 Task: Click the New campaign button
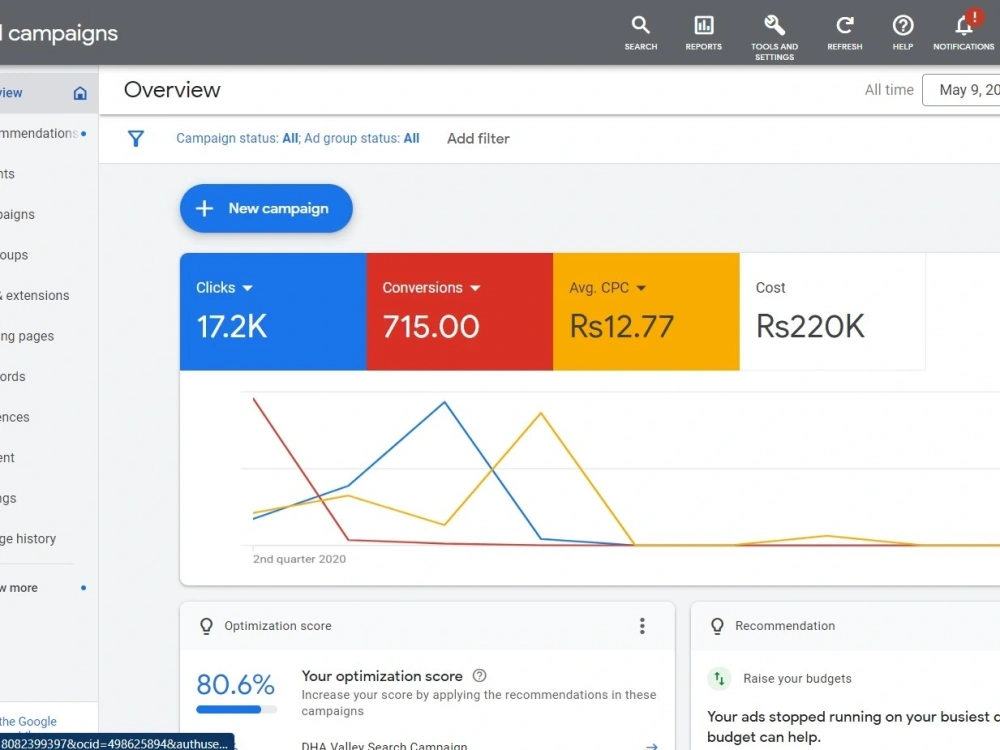point(266,209)
